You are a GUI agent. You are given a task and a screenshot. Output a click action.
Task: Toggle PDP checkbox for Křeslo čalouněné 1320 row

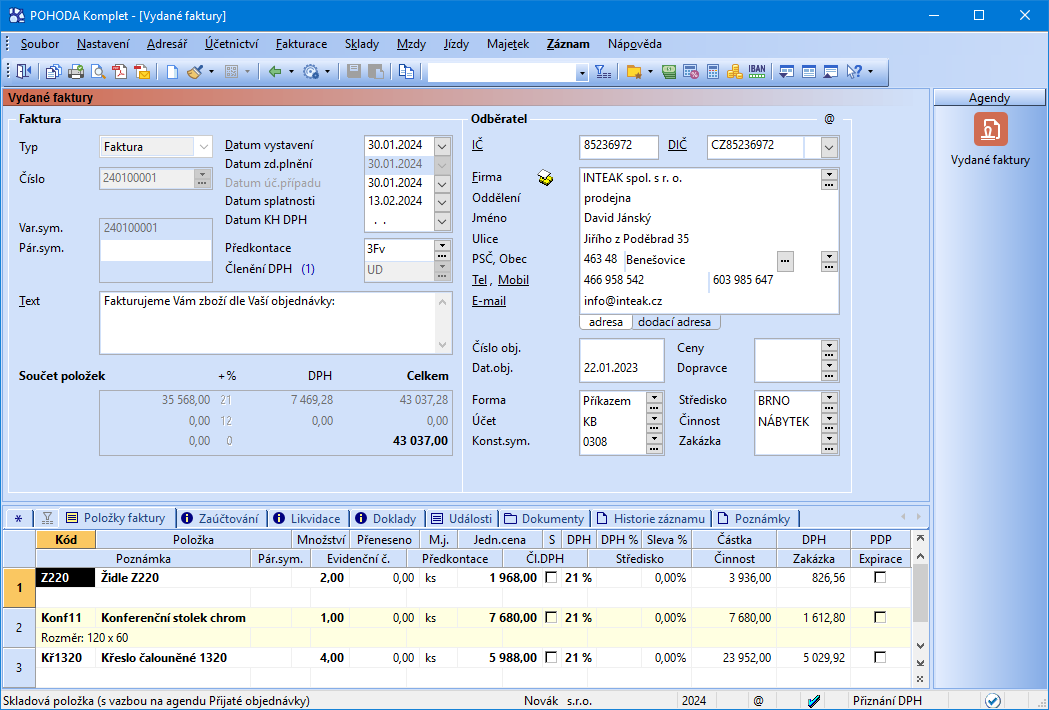880,658
